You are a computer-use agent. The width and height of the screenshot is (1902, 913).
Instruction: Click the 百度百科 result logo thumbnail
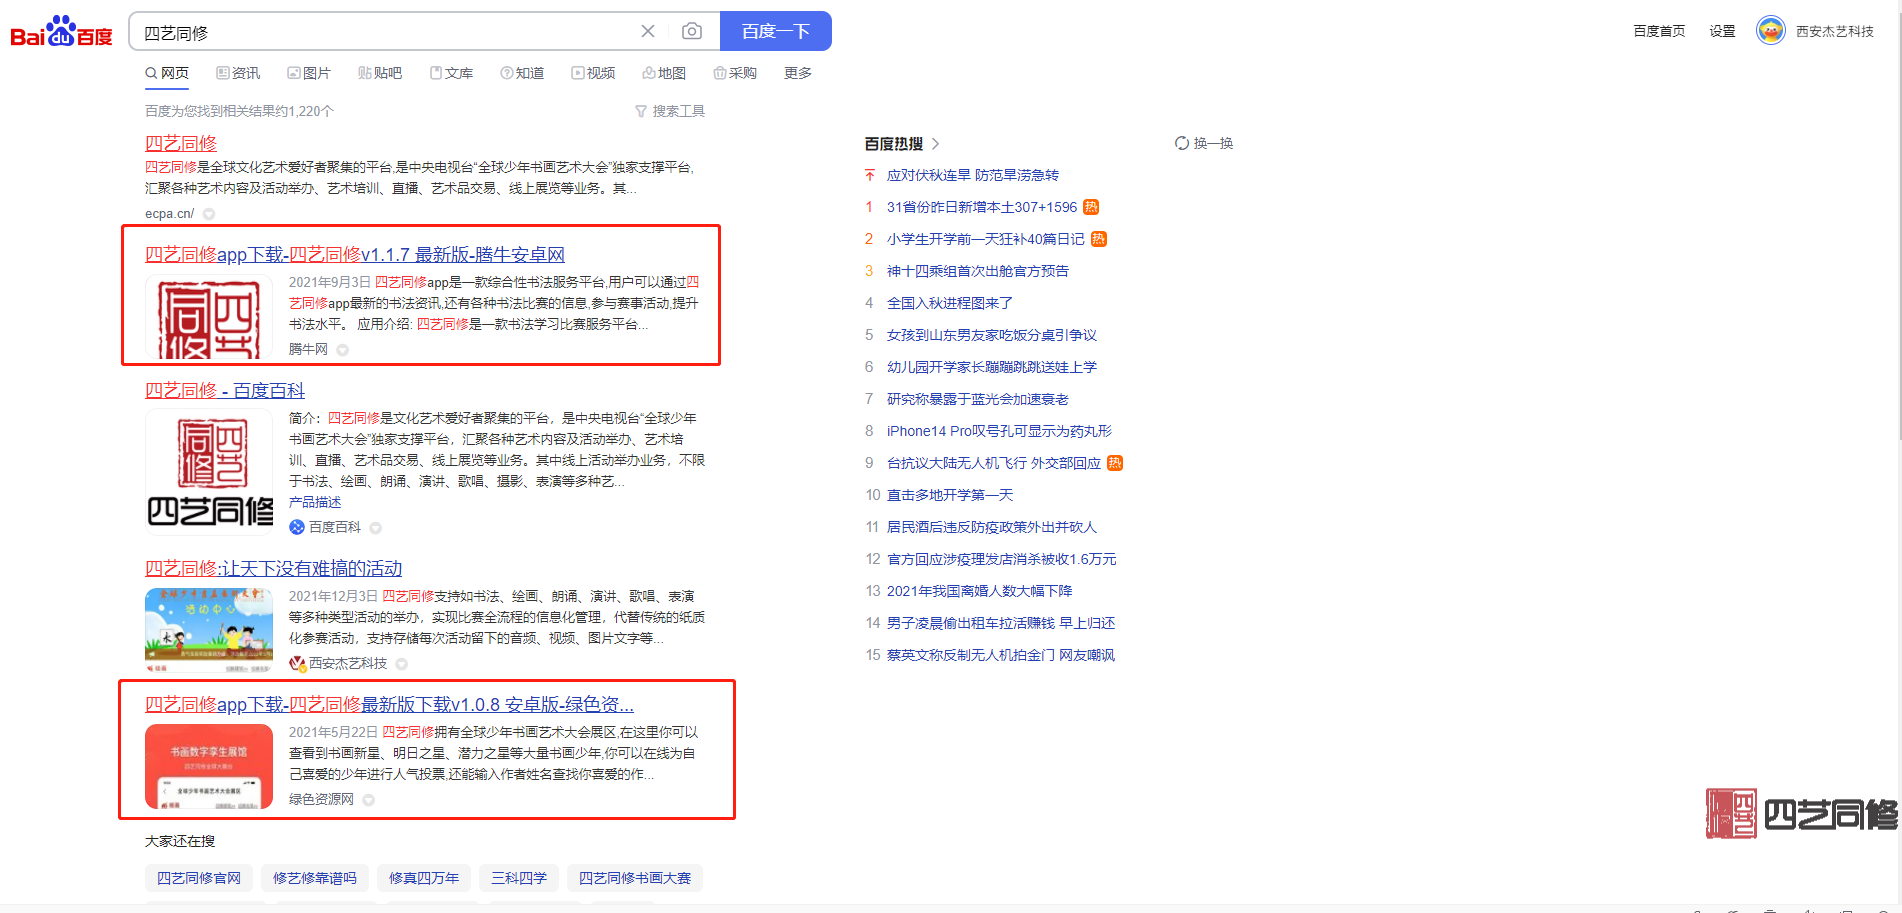(x=209, y=471)
